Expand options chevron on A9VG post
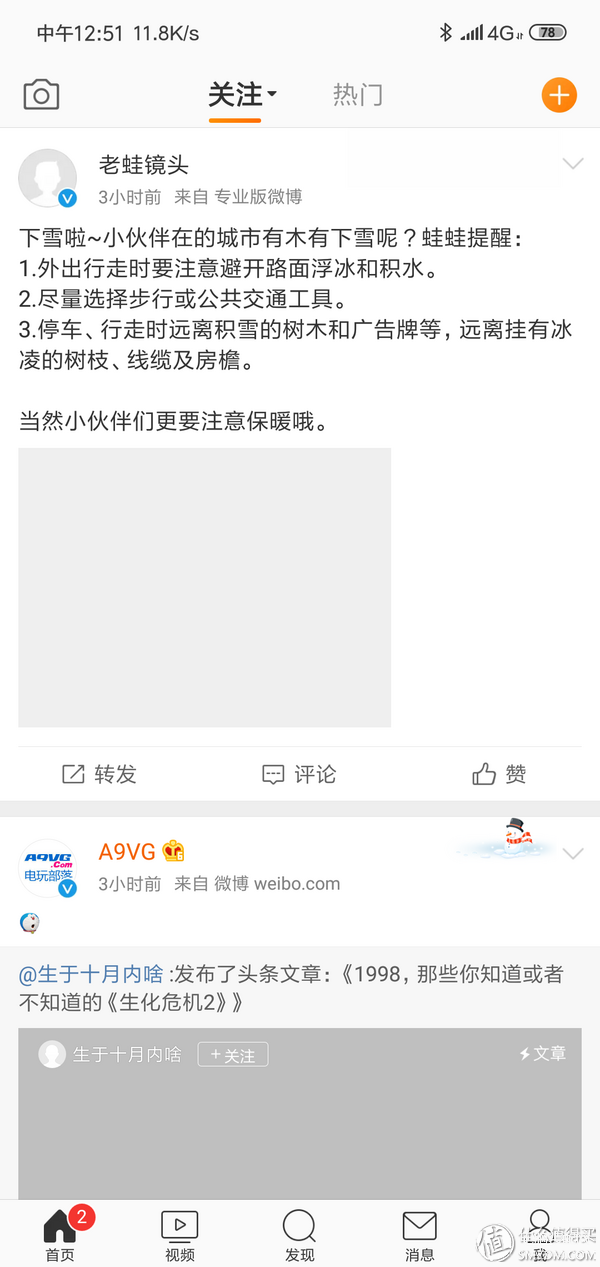Viewport: 600px width, 1267px height. [x=572, y=853]
